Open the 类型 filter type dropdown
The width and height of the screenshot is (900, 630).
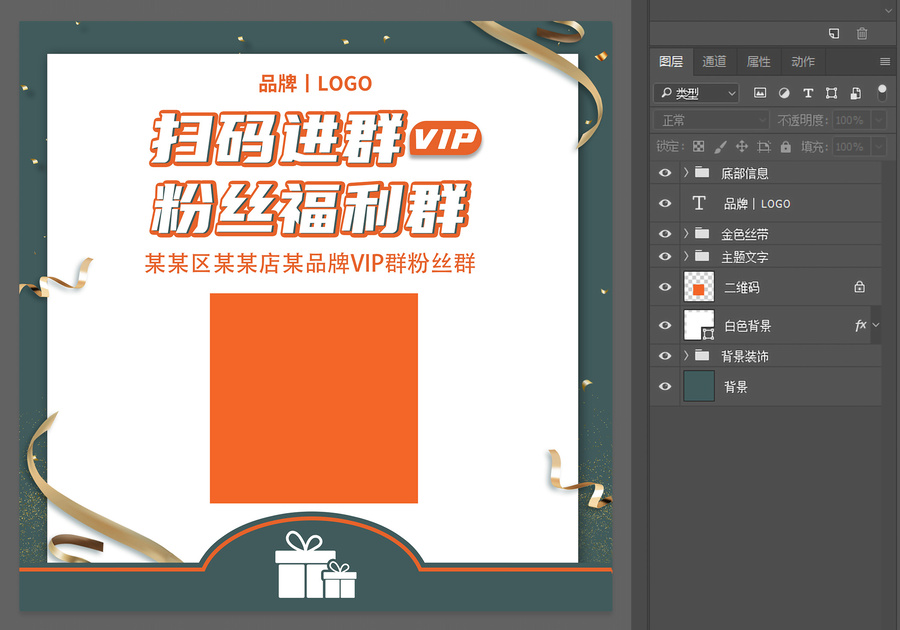(x=696, y=93)
